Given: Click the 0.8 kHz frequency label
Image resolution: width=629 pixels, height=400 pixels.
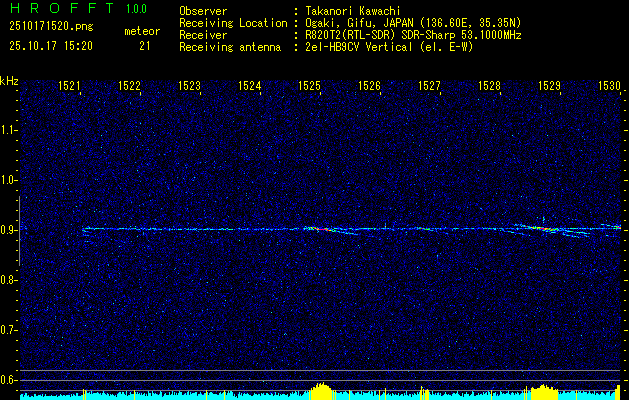Looking at the screenshot, I should 9,280.
